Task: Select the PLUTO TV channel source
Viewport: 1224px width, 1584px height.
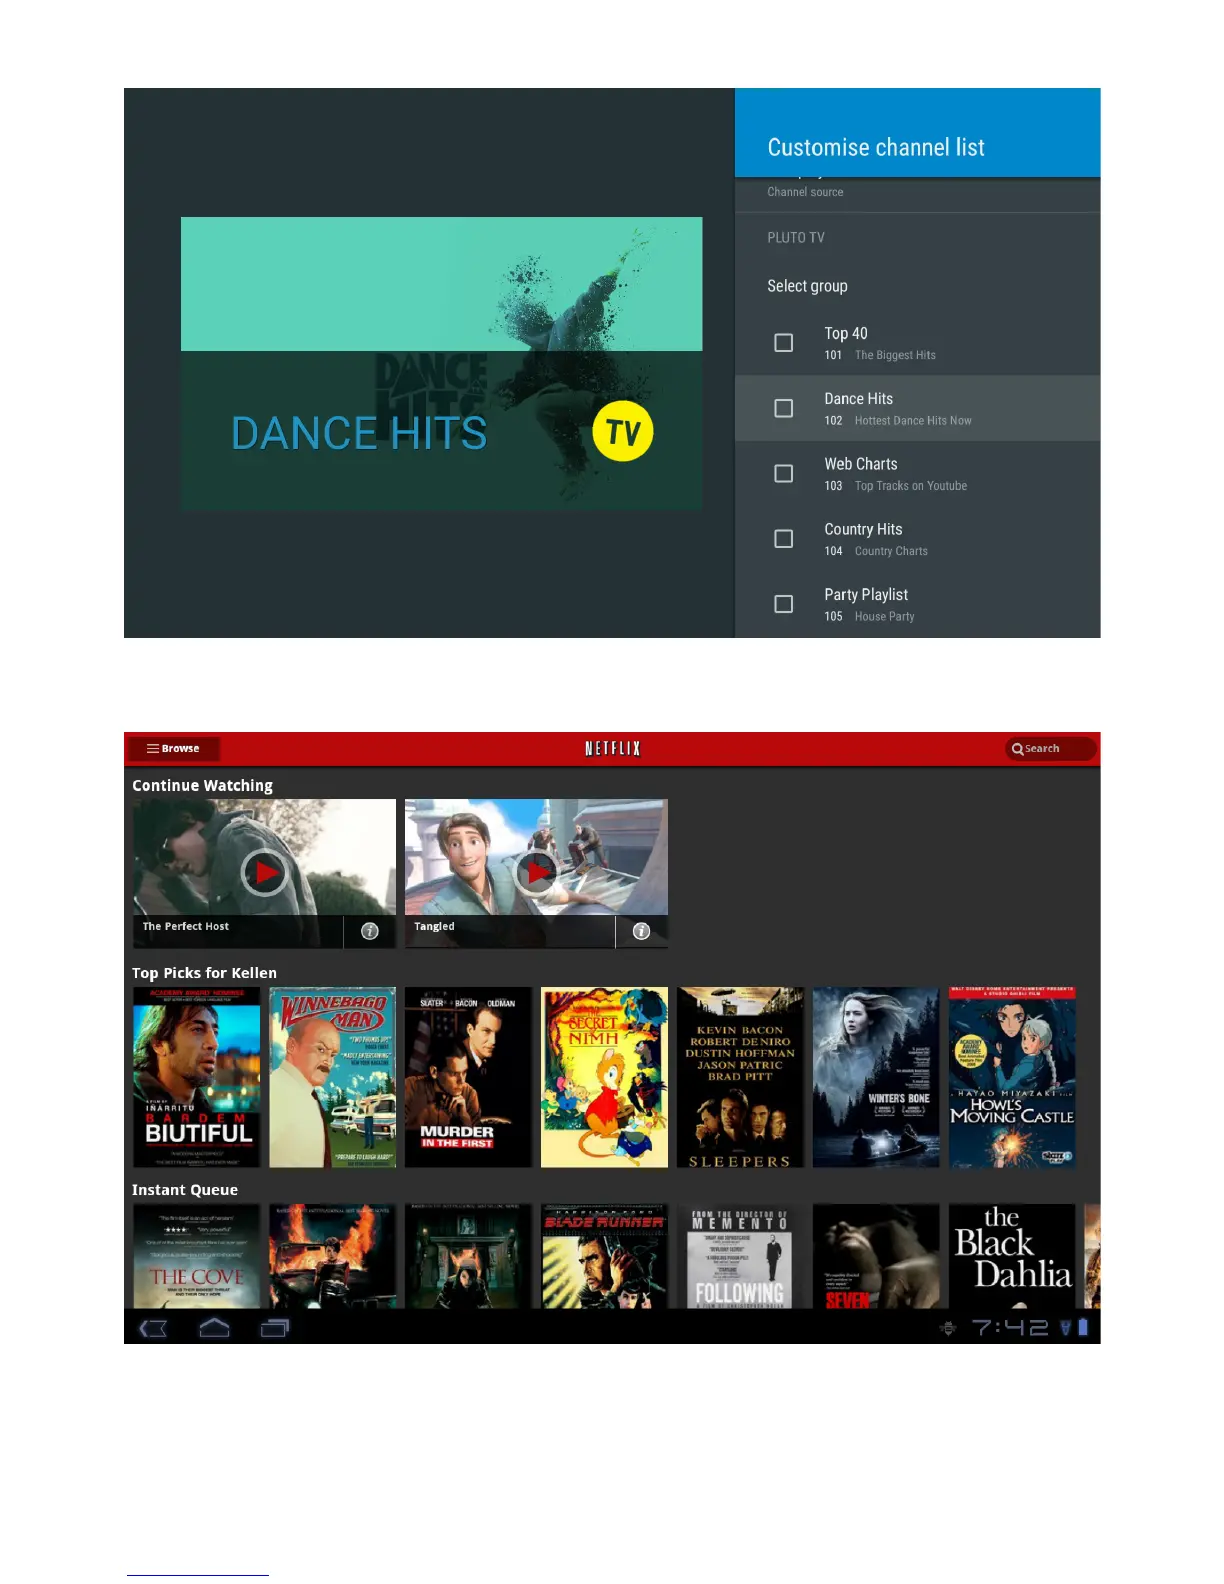Action: [x=796, y=238]
